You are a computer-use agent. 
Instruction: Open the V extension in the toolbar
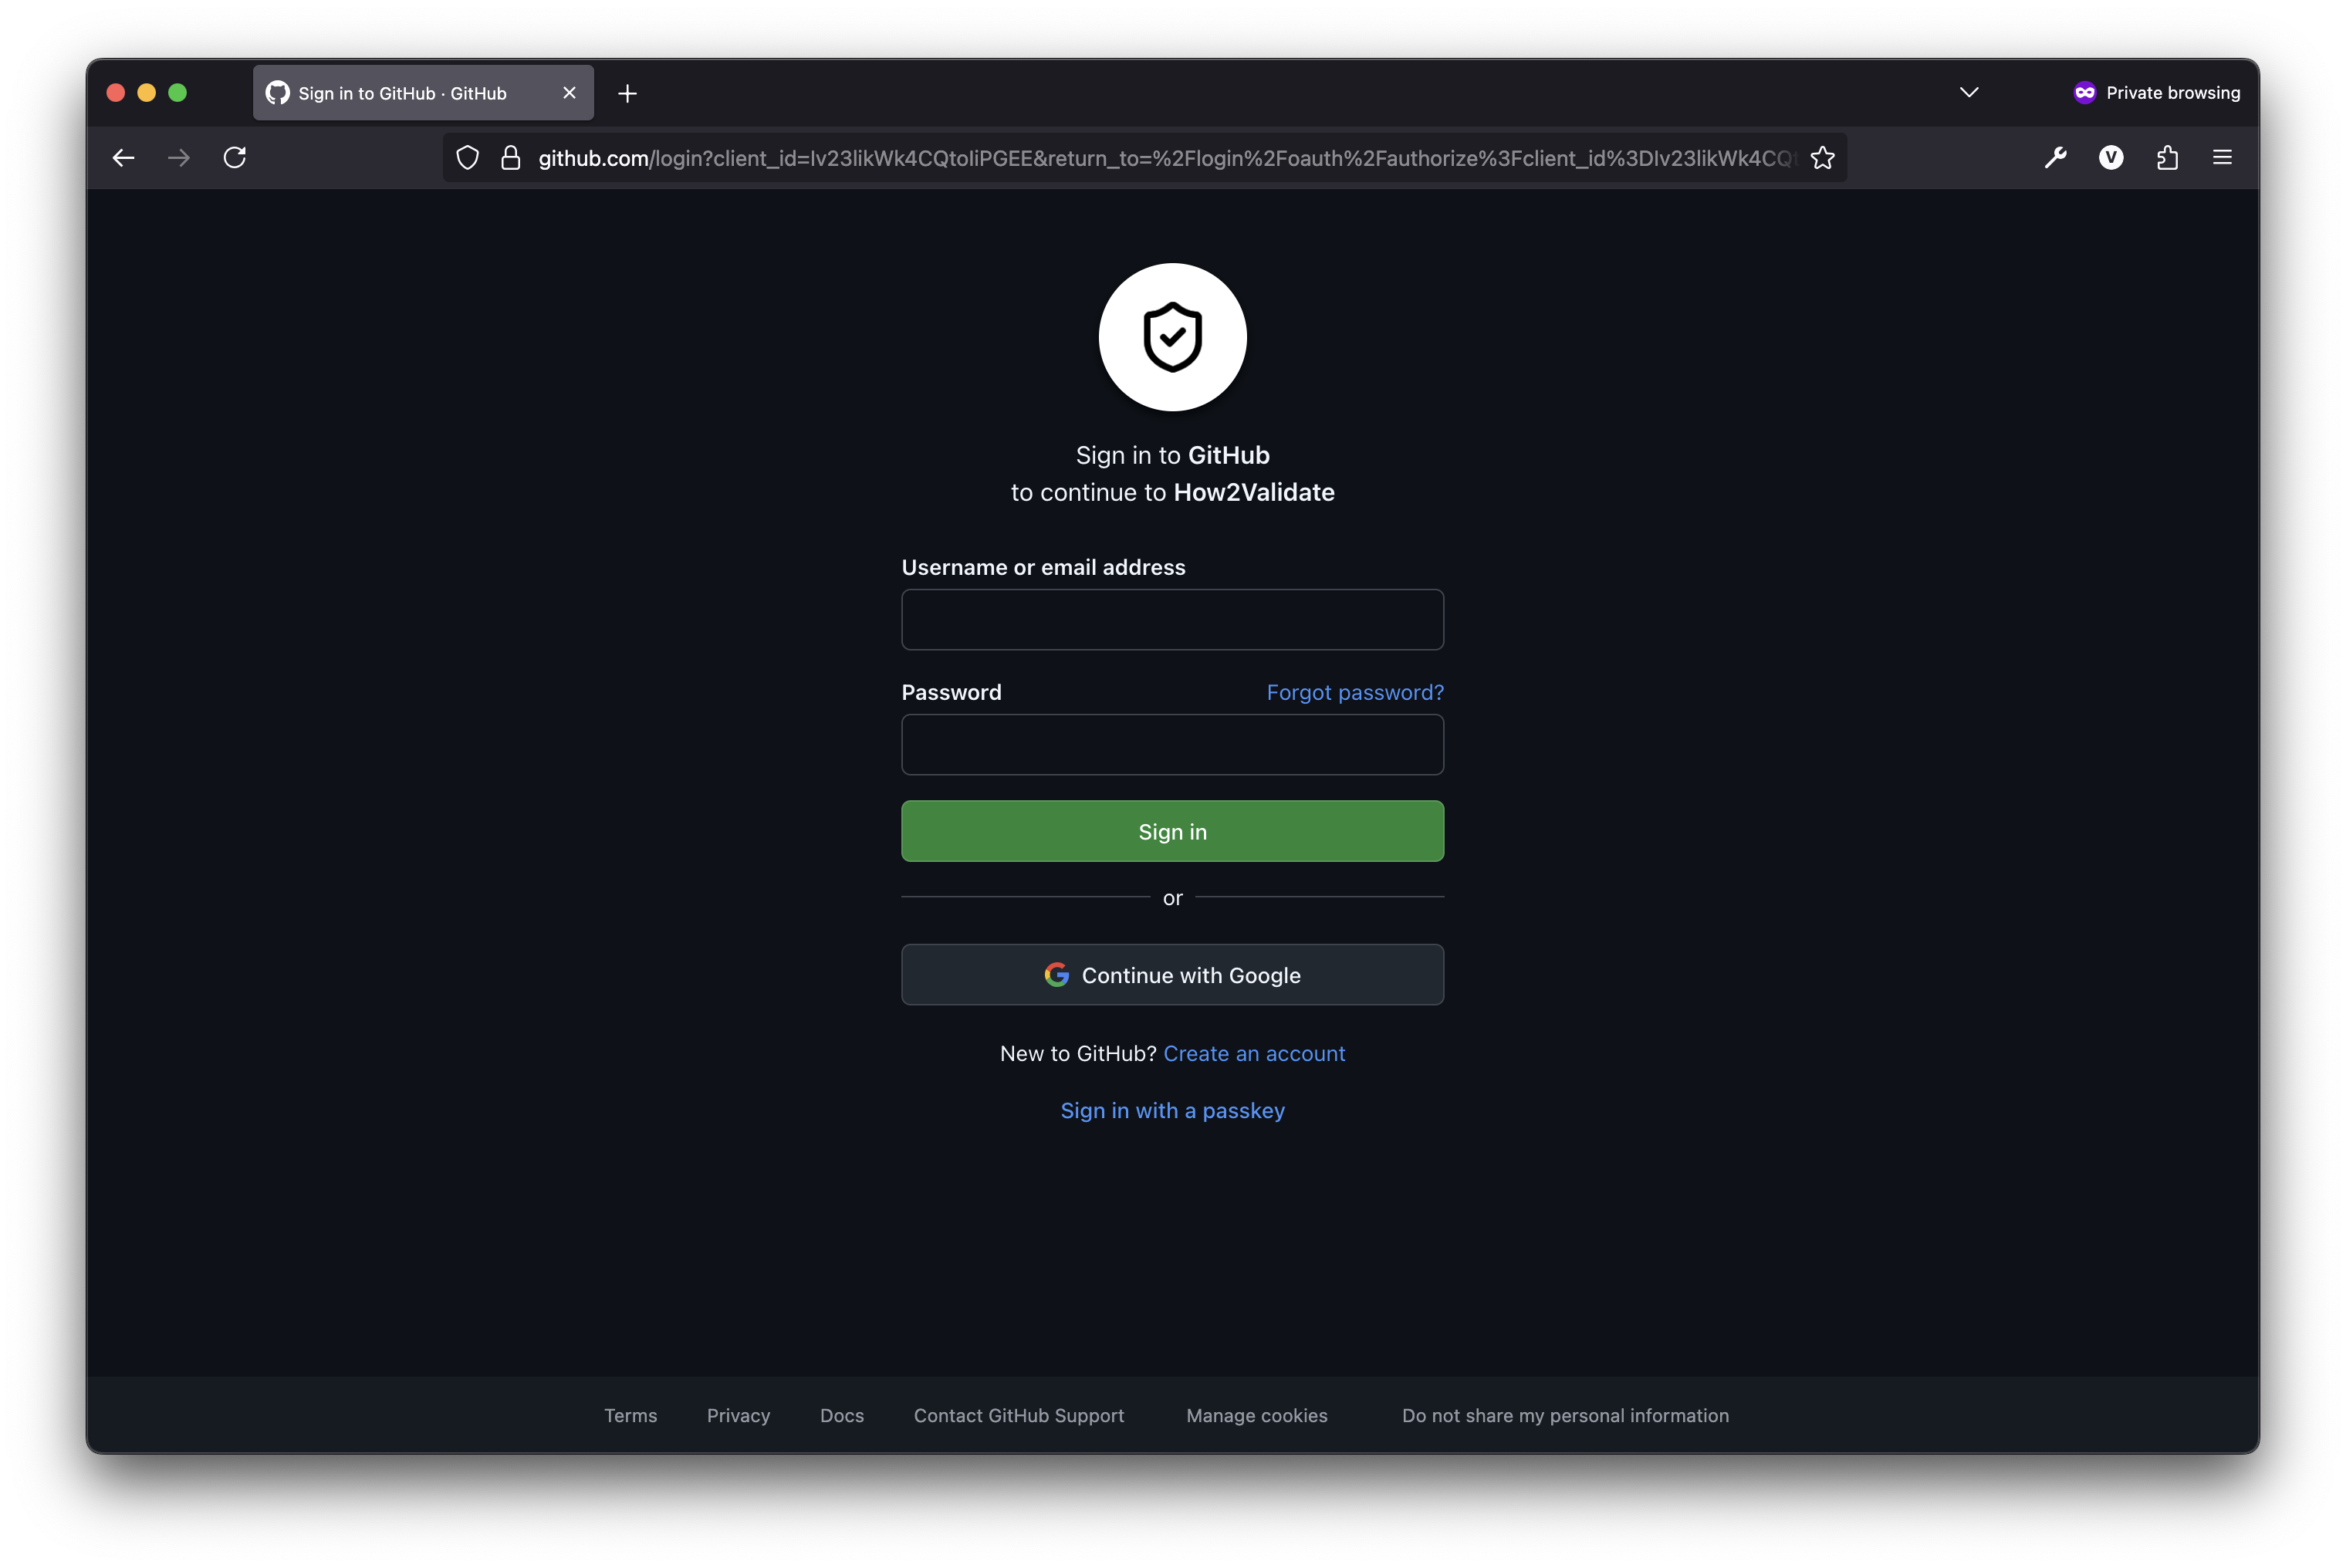coord(2111,158)
